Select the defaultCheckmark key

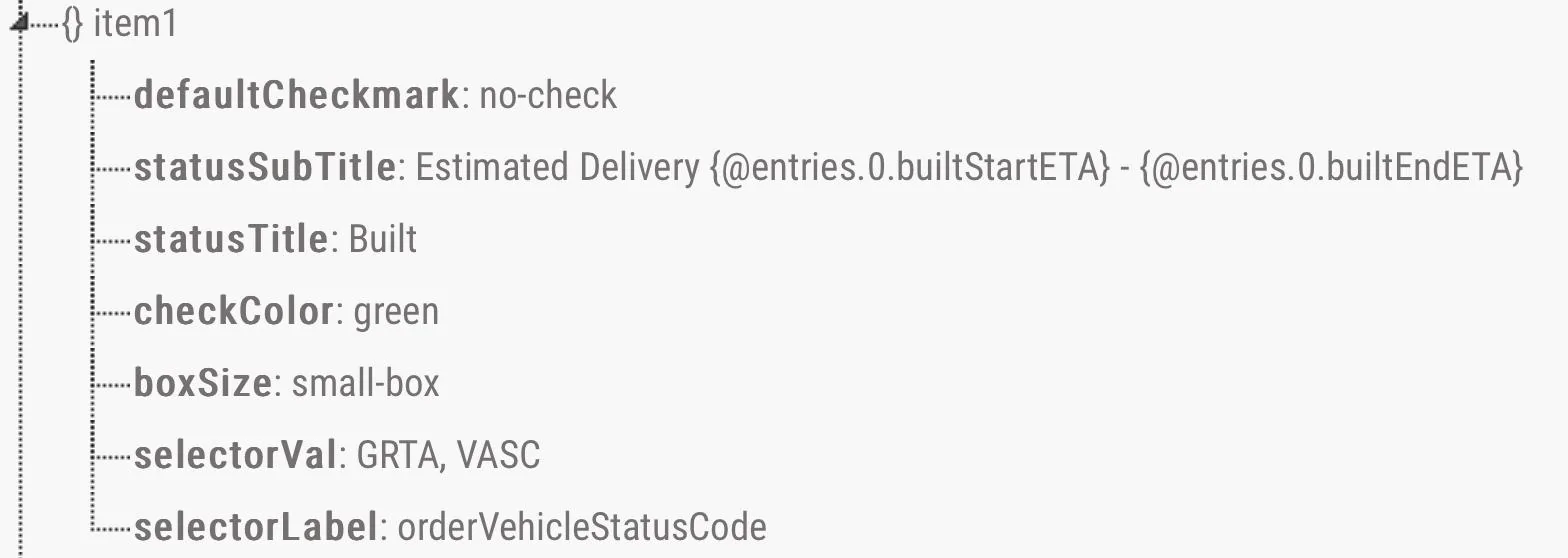(x=296, y=95)
